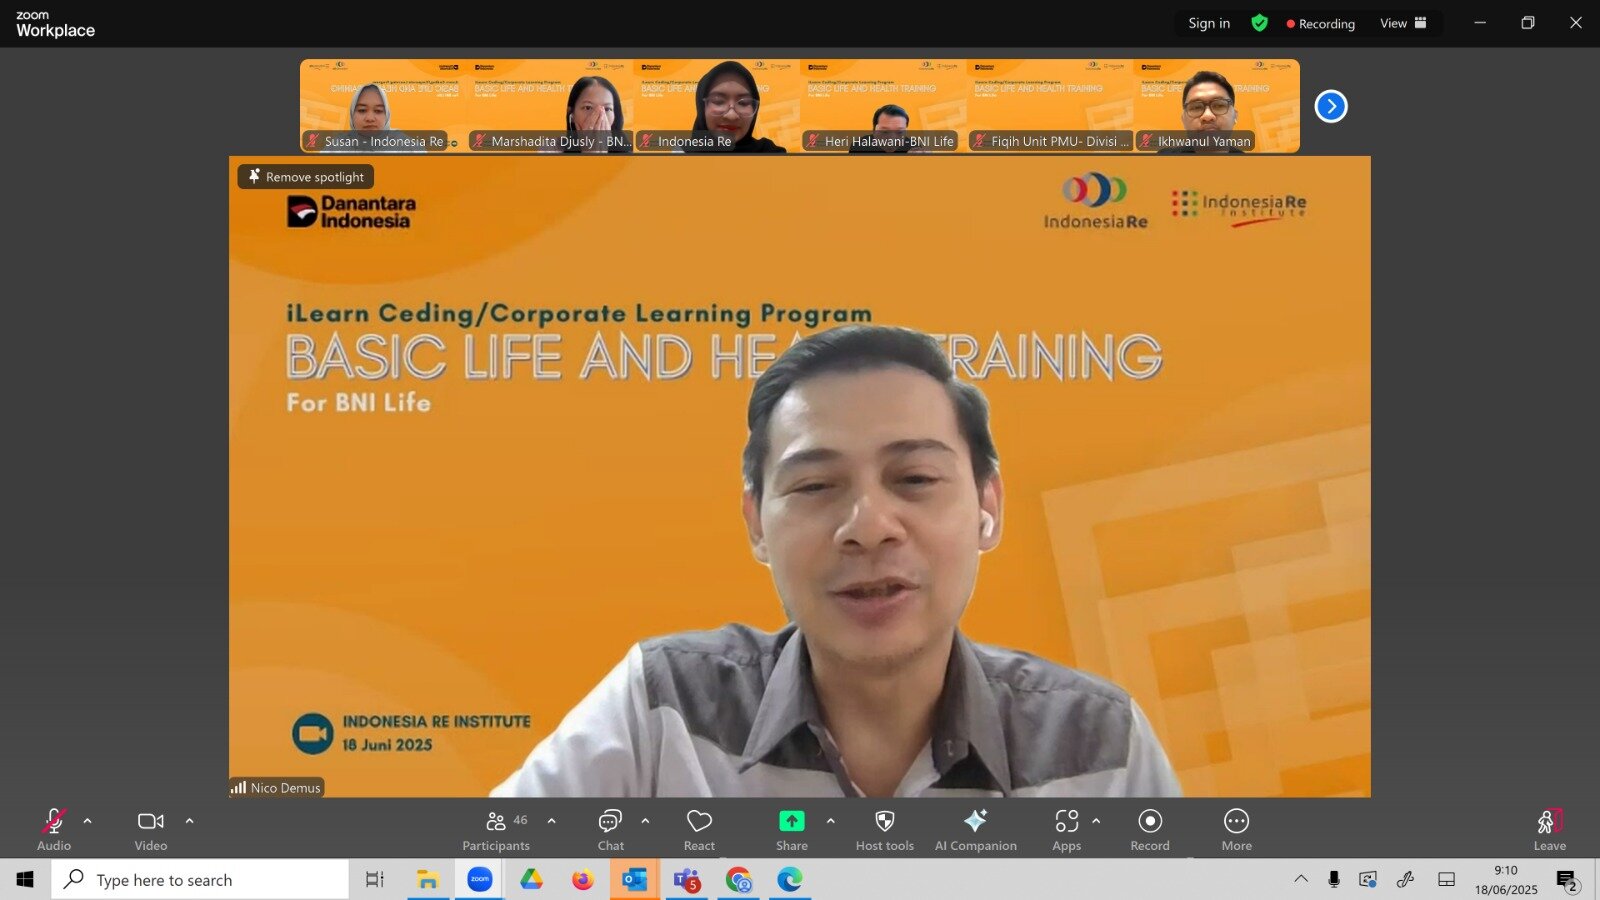Focus the Type here to search box
1600x900 pixels.
[200, 880]
